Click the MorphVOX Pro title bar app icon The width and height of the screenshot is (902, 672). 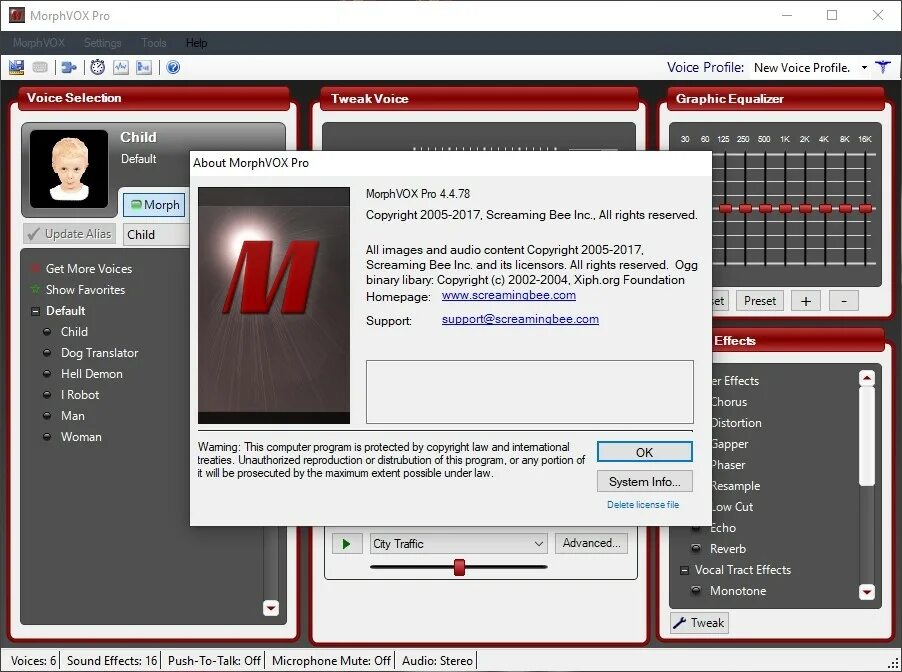(17, 16)
